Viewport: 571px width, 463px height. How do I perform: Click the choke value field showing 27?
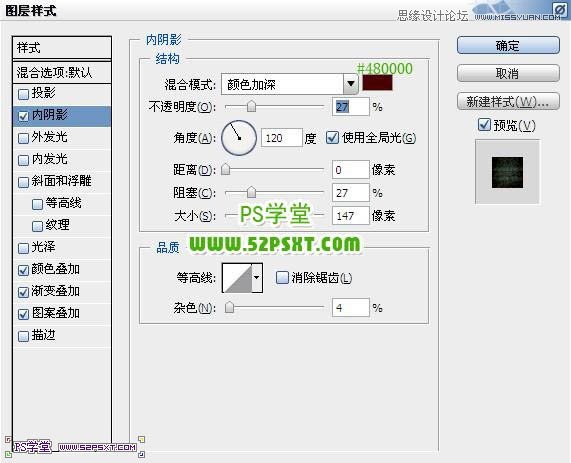pyautogui.click(x=350, y=193)
